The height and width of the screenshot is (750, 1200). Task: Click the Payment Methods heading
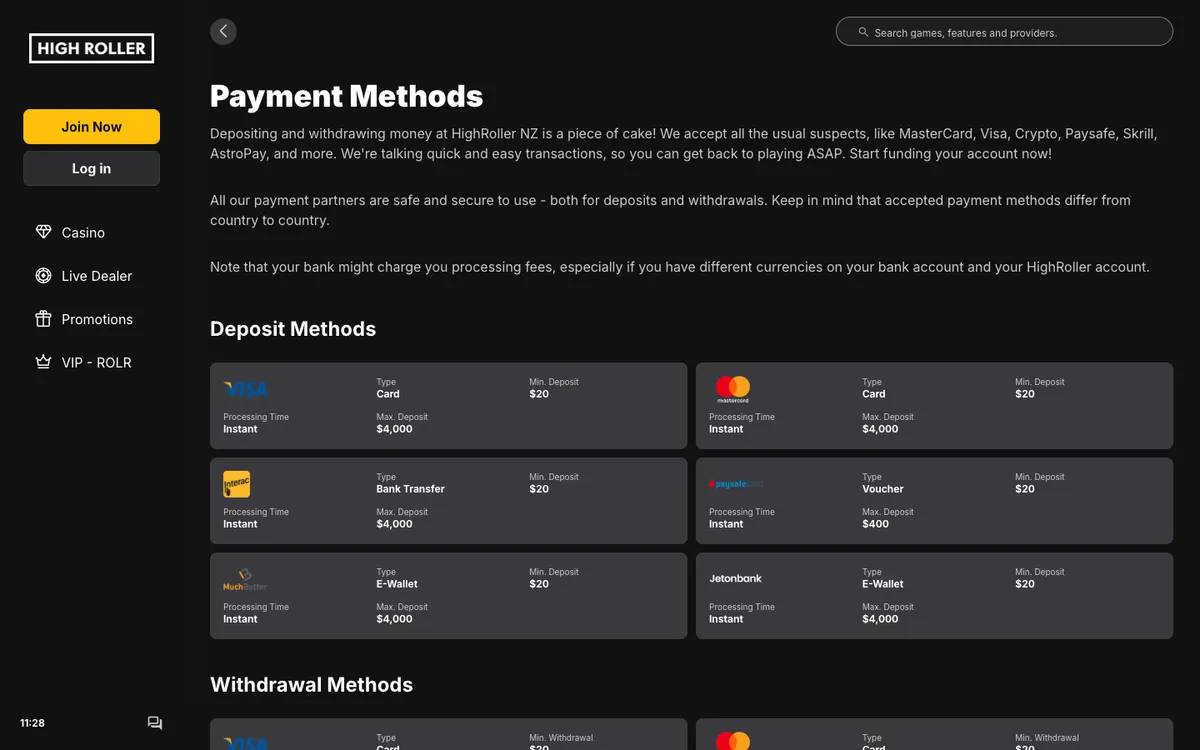[346, 96]
